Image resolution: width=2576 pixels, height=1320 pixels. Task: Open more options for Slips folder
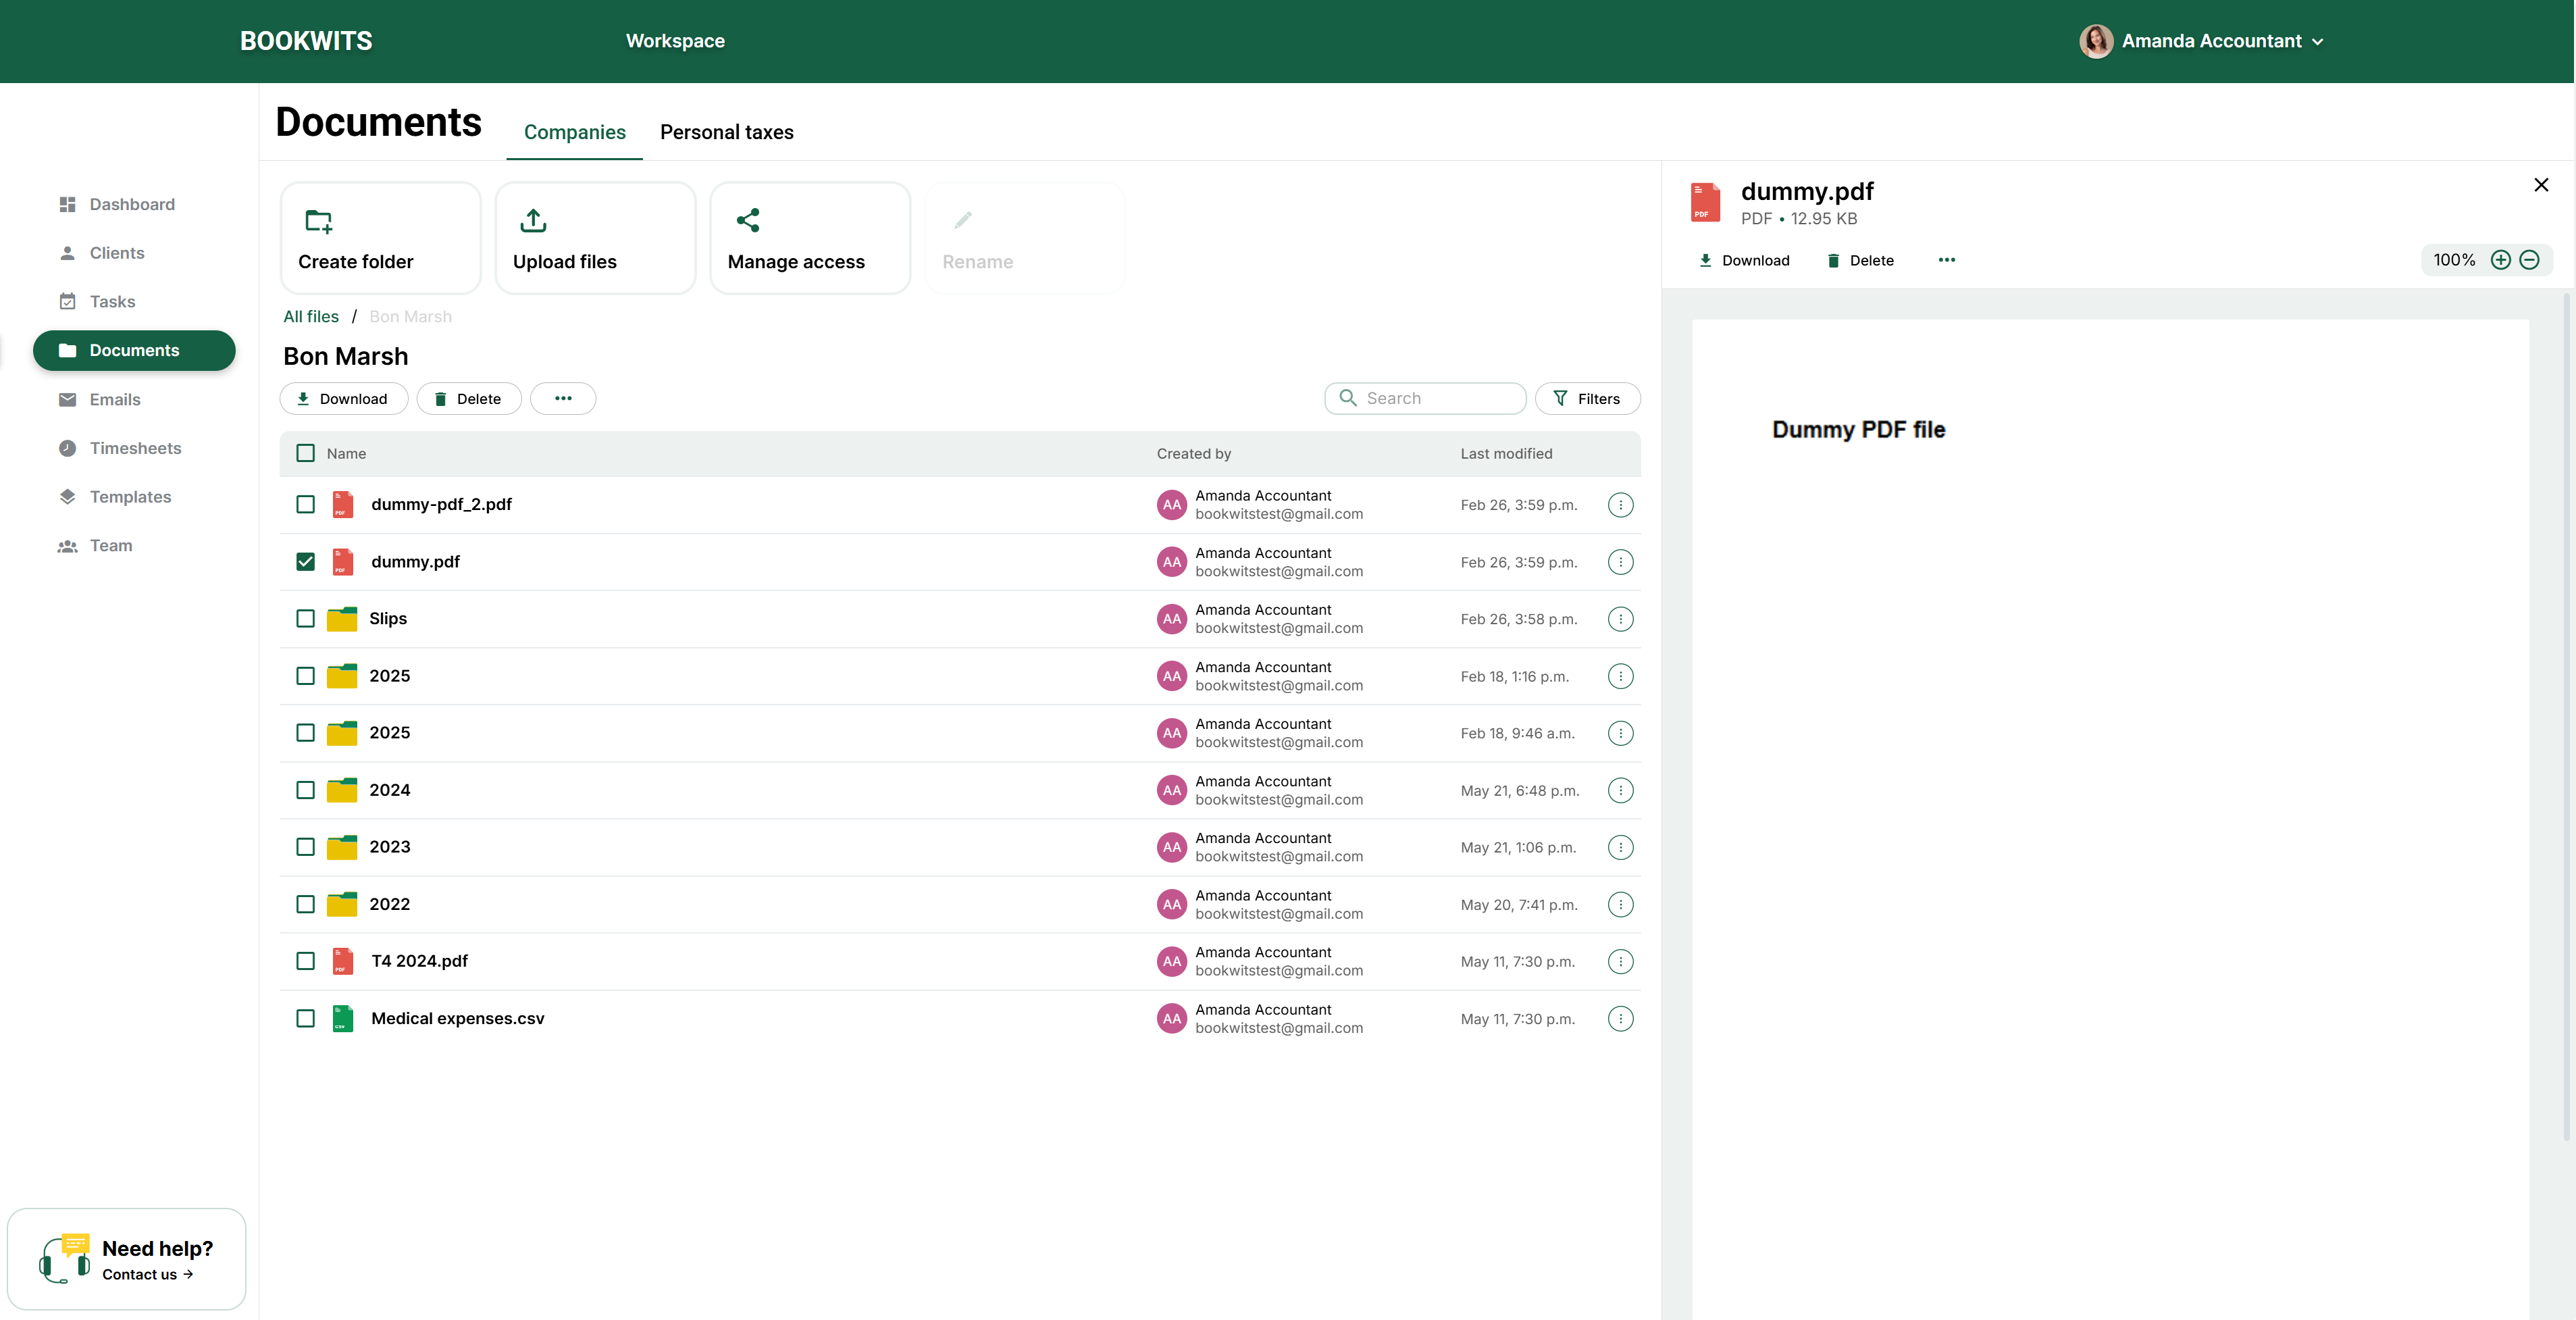(x=1620, y=619)
